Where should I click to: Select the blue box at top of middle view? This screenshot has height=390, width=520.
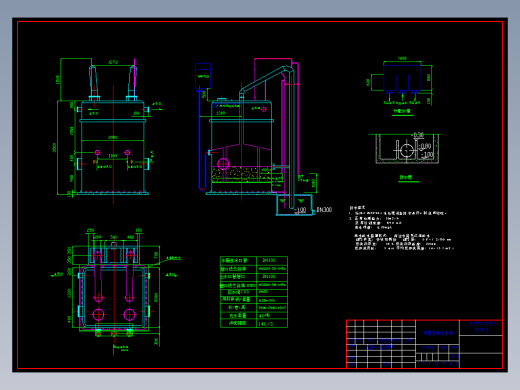click(203, 76)
